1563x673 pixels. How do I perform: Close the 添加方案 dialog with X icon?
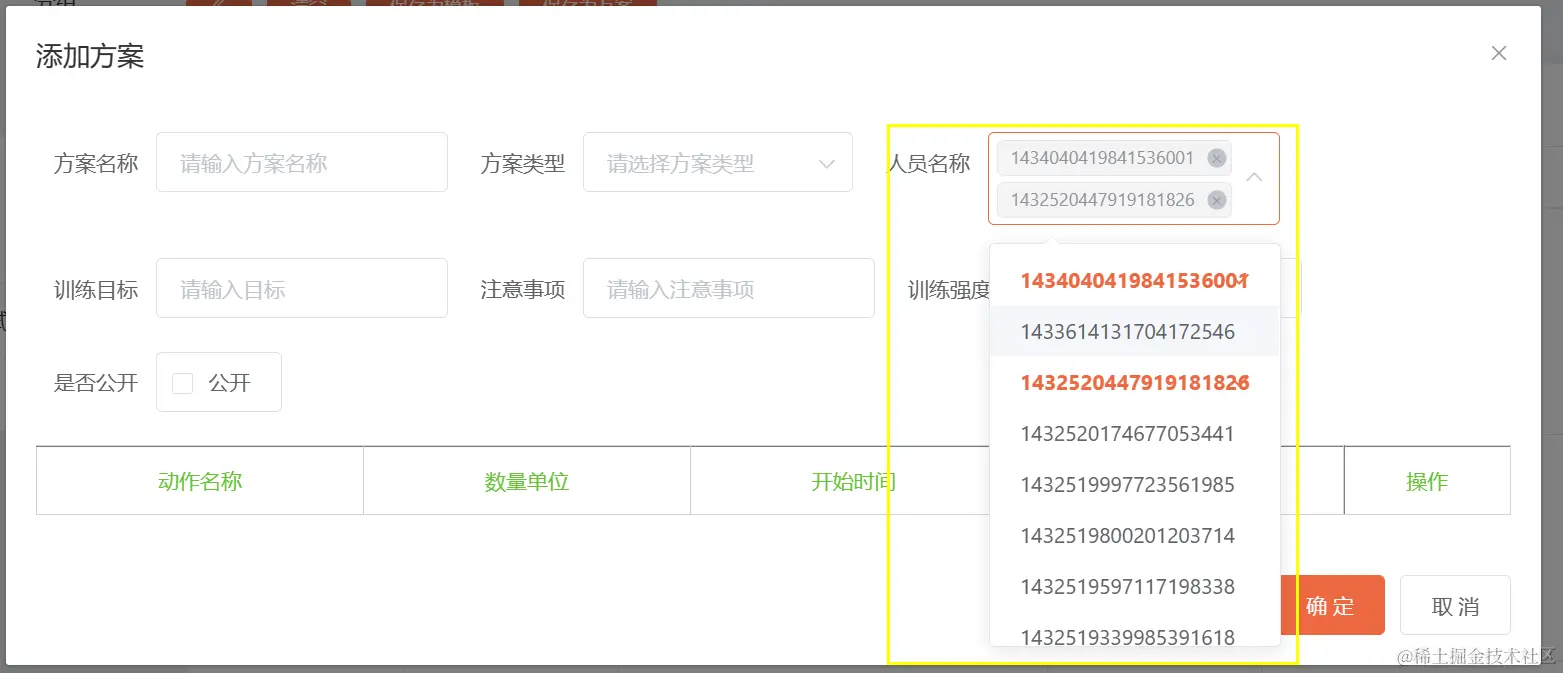point(1498,53)
